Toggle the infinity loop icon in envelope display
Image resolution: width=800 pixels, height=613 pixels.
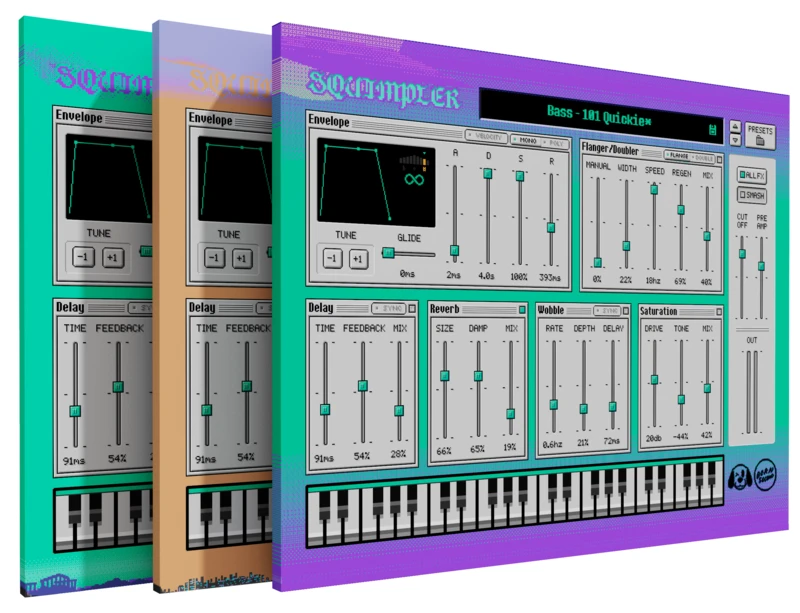[x=414, y=179]
